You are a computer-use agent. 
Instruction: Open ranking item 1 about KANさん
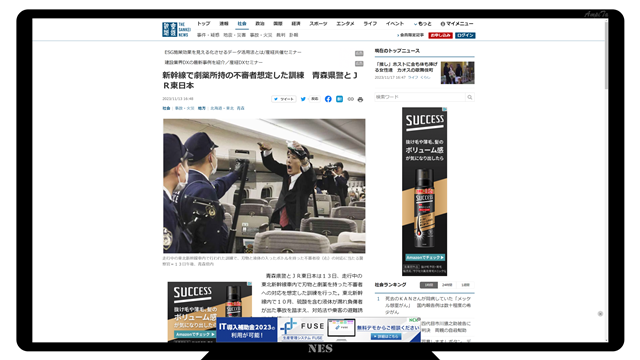click(x=428, y=305)
